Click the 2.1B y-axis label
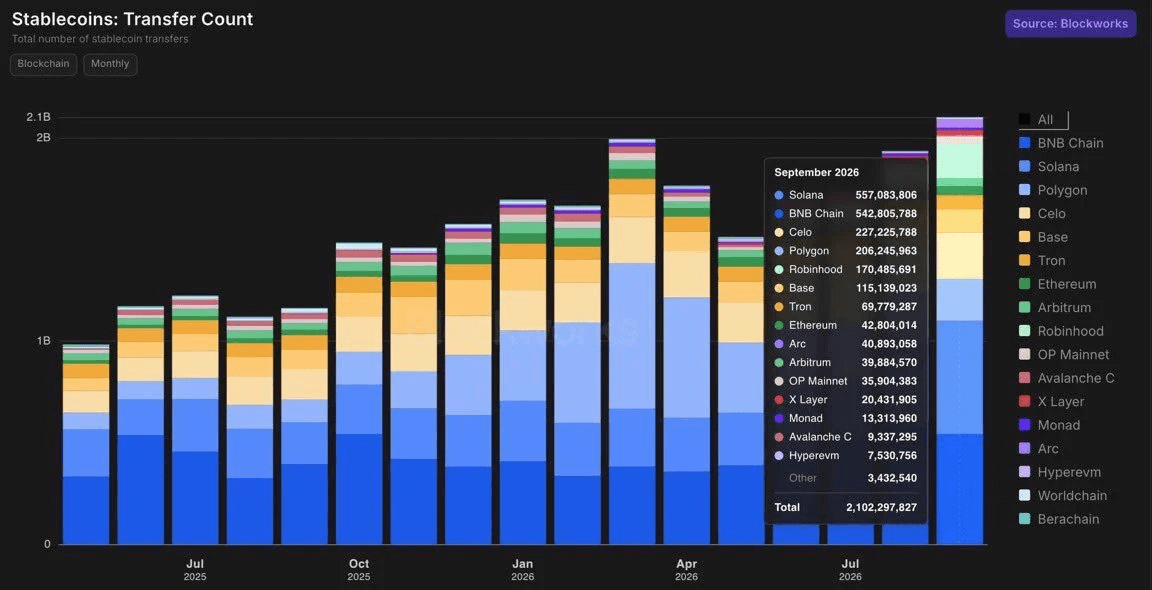Image resolution: width=1152 pixels, height=590 pixels. click(x=39, y=118)
